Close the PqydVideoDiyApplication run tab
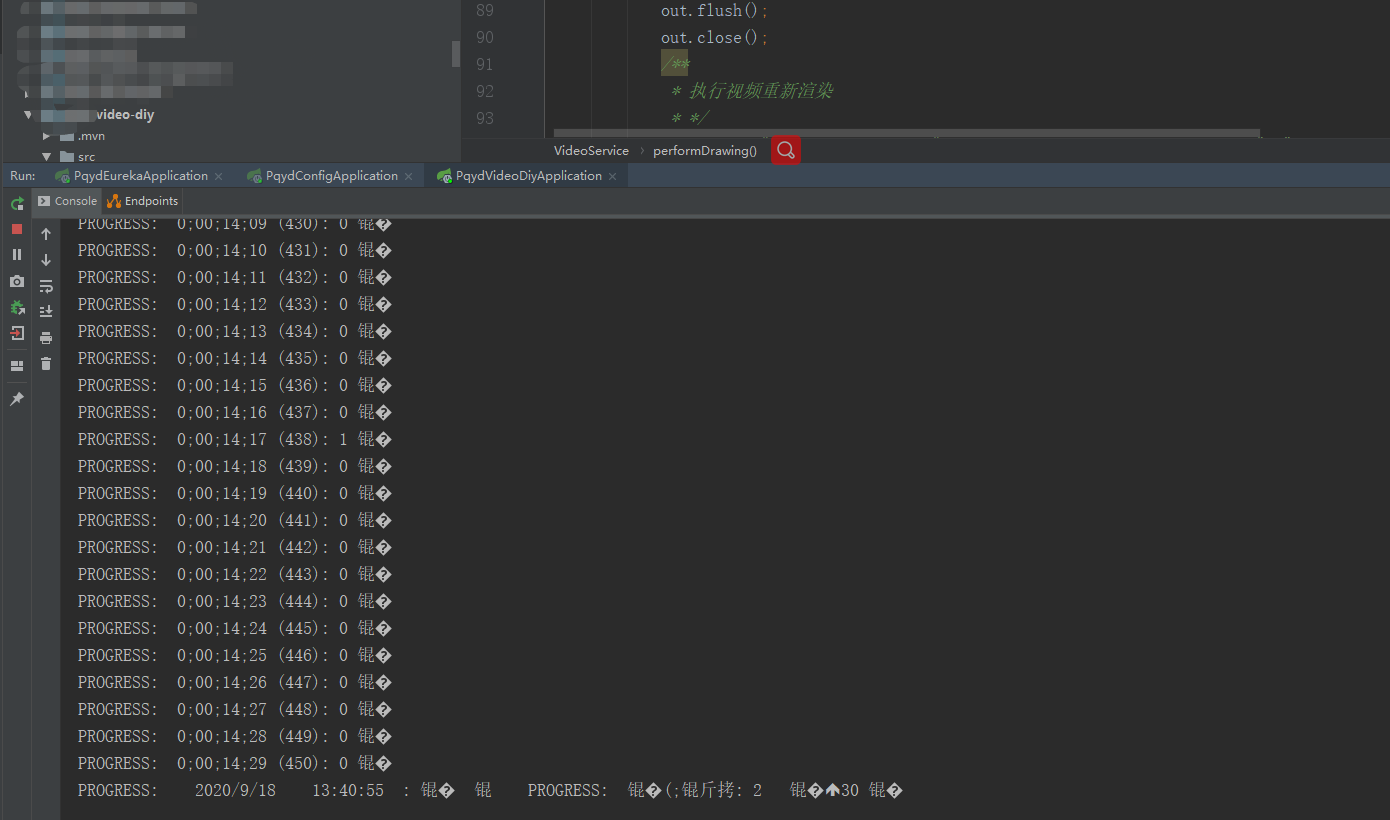The image size is (1390, 820). pyautogui.click(x=612, y=176)
